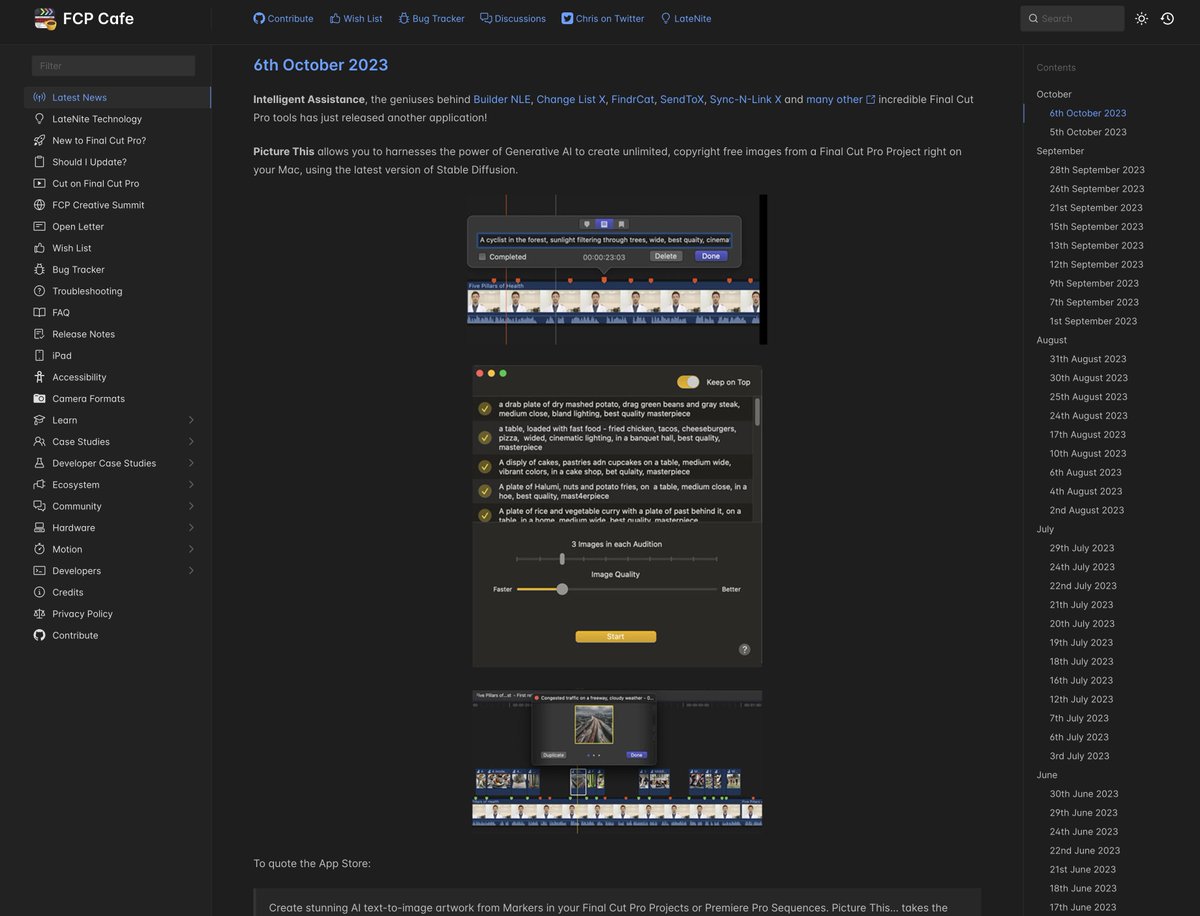The height and width of the screenshot is (916, 1200).
Task: Open the FindrCat link
Action: pyautogui.click(x=633, y=99)
